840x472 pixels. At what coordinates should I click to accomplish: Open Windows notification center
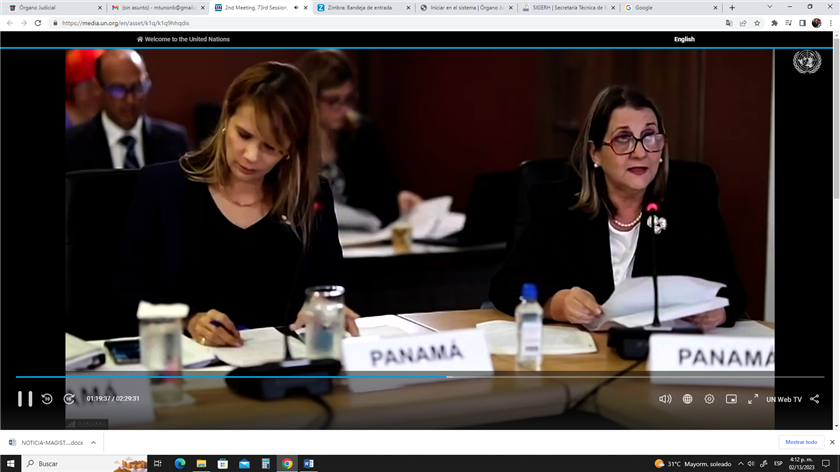(826, 464)
